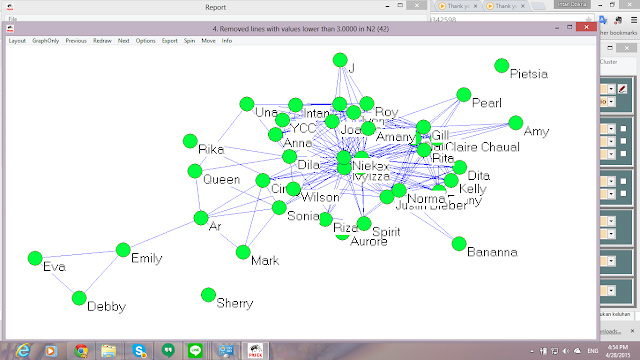Open Skype from the taskbar
The image size is (640, 360).
pyautogui.click(x=139, y=351)
